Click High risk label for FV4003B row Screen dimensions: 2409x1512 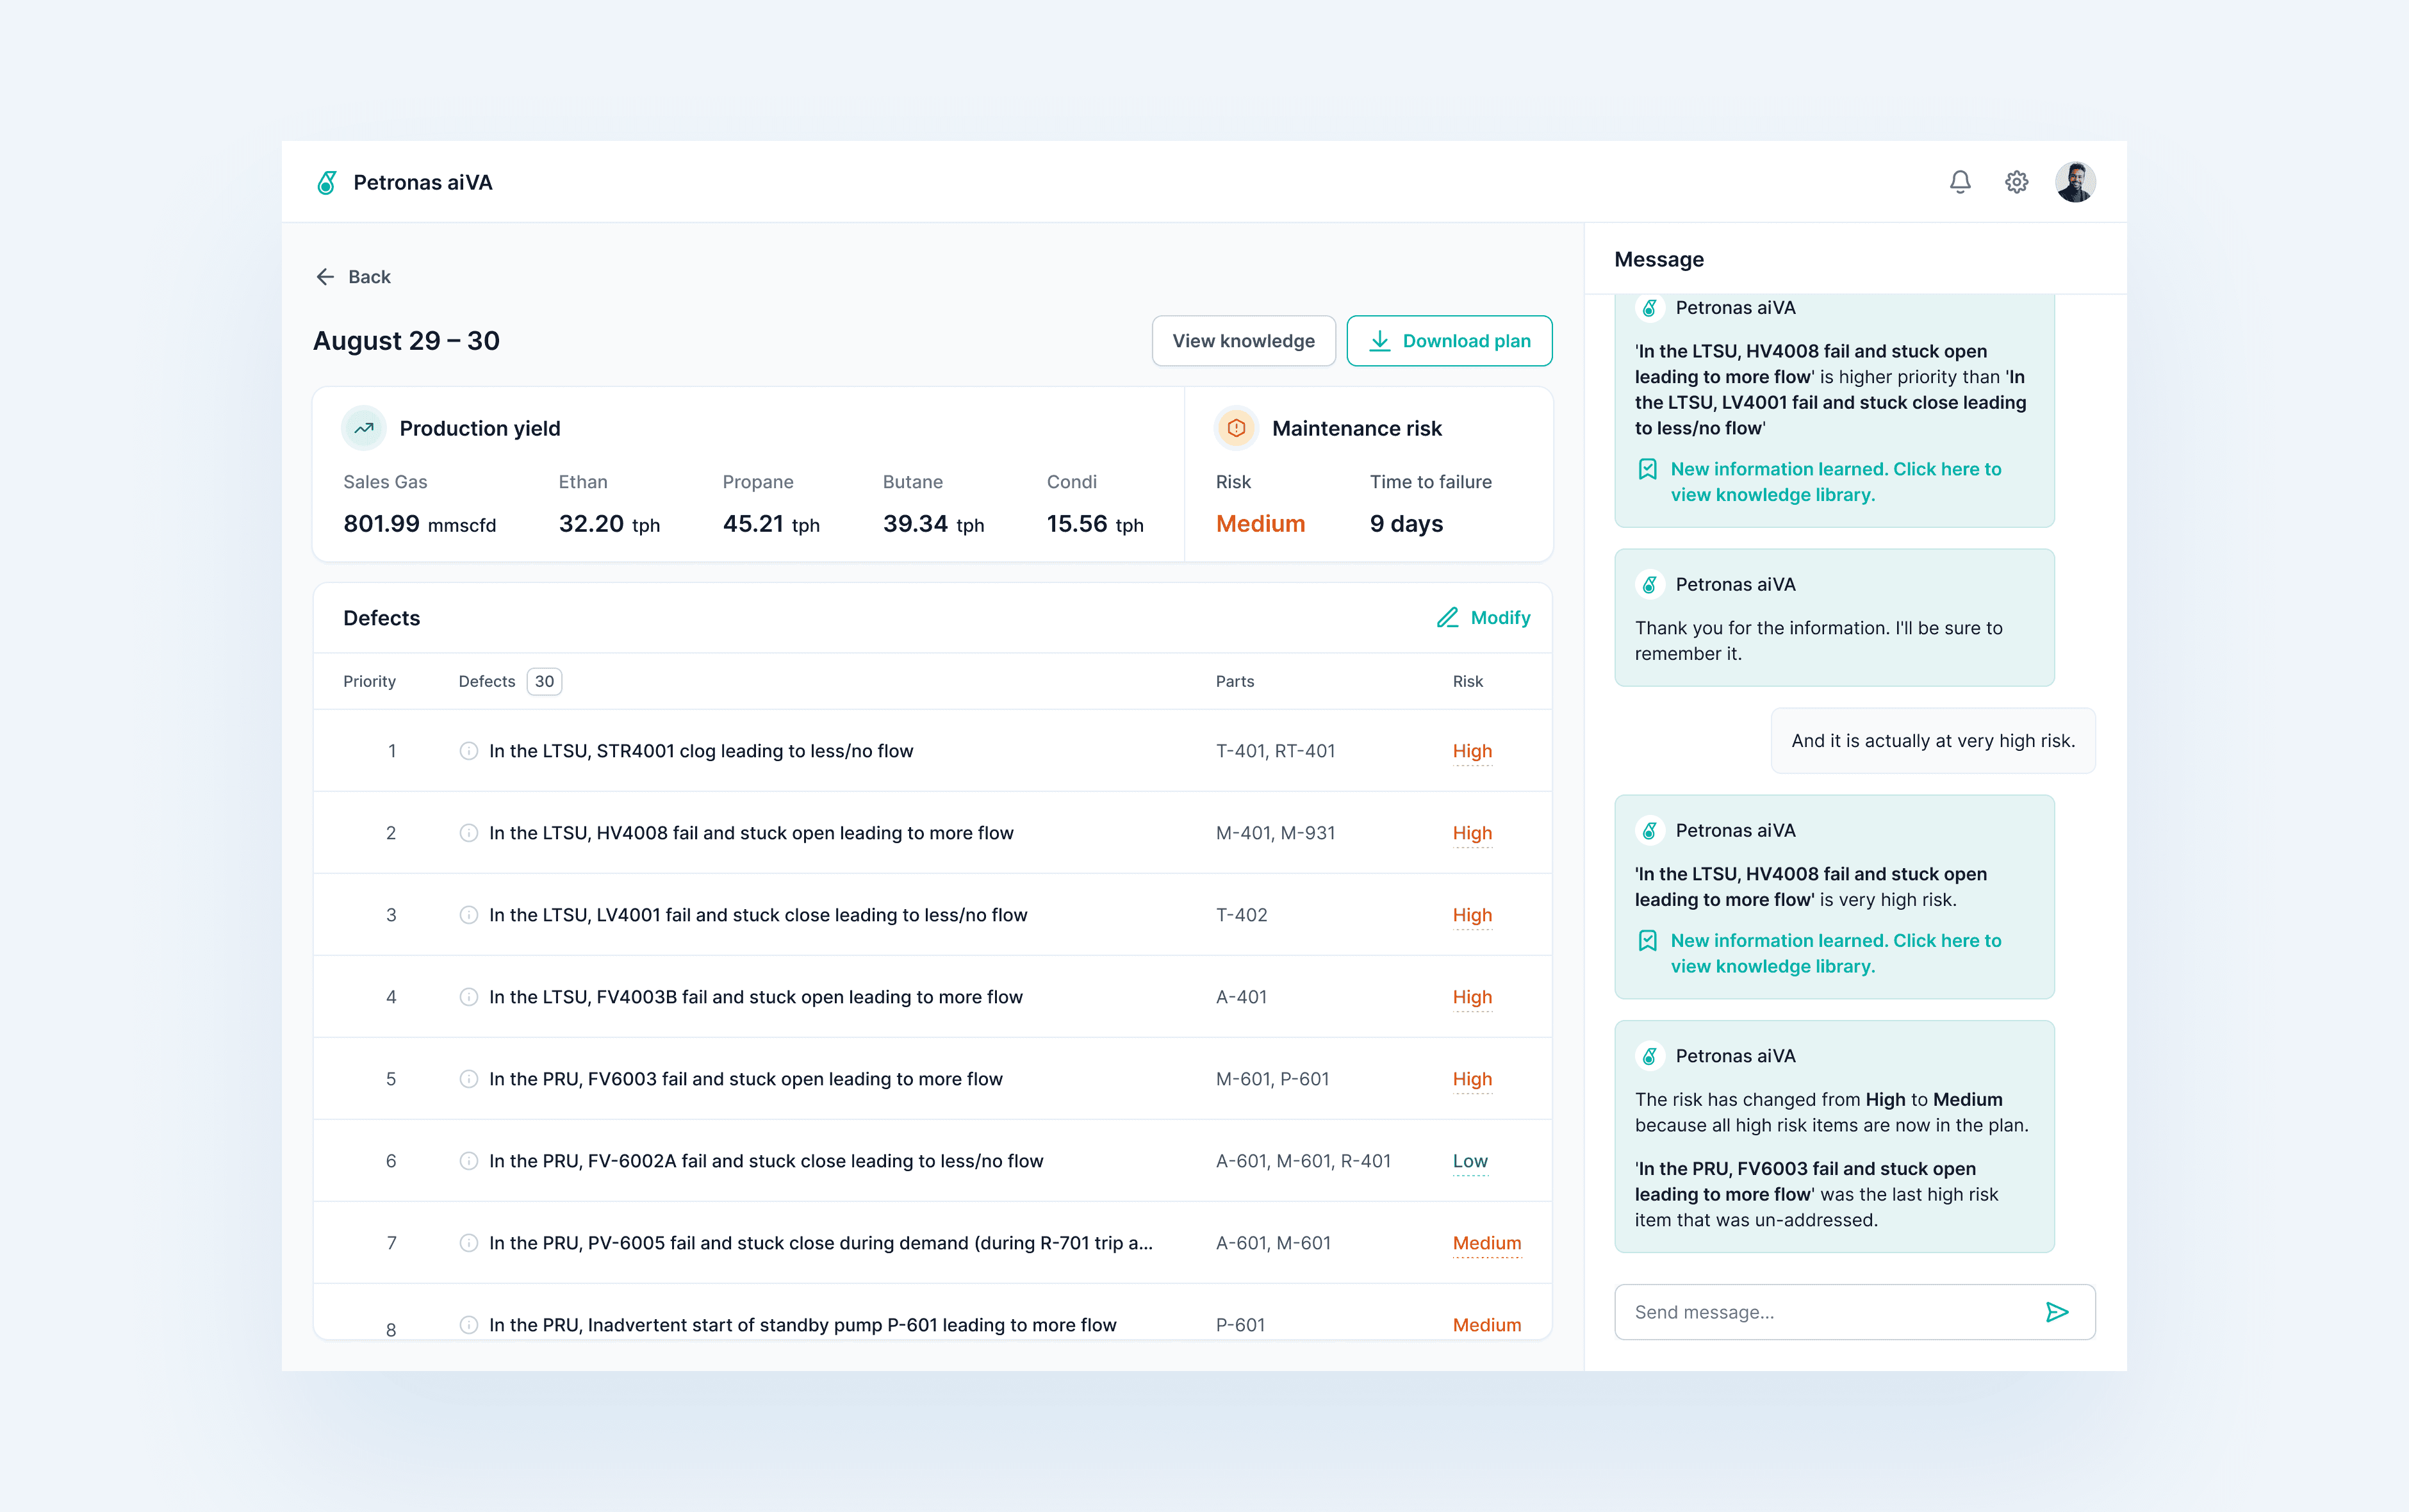pos(1472,997)
